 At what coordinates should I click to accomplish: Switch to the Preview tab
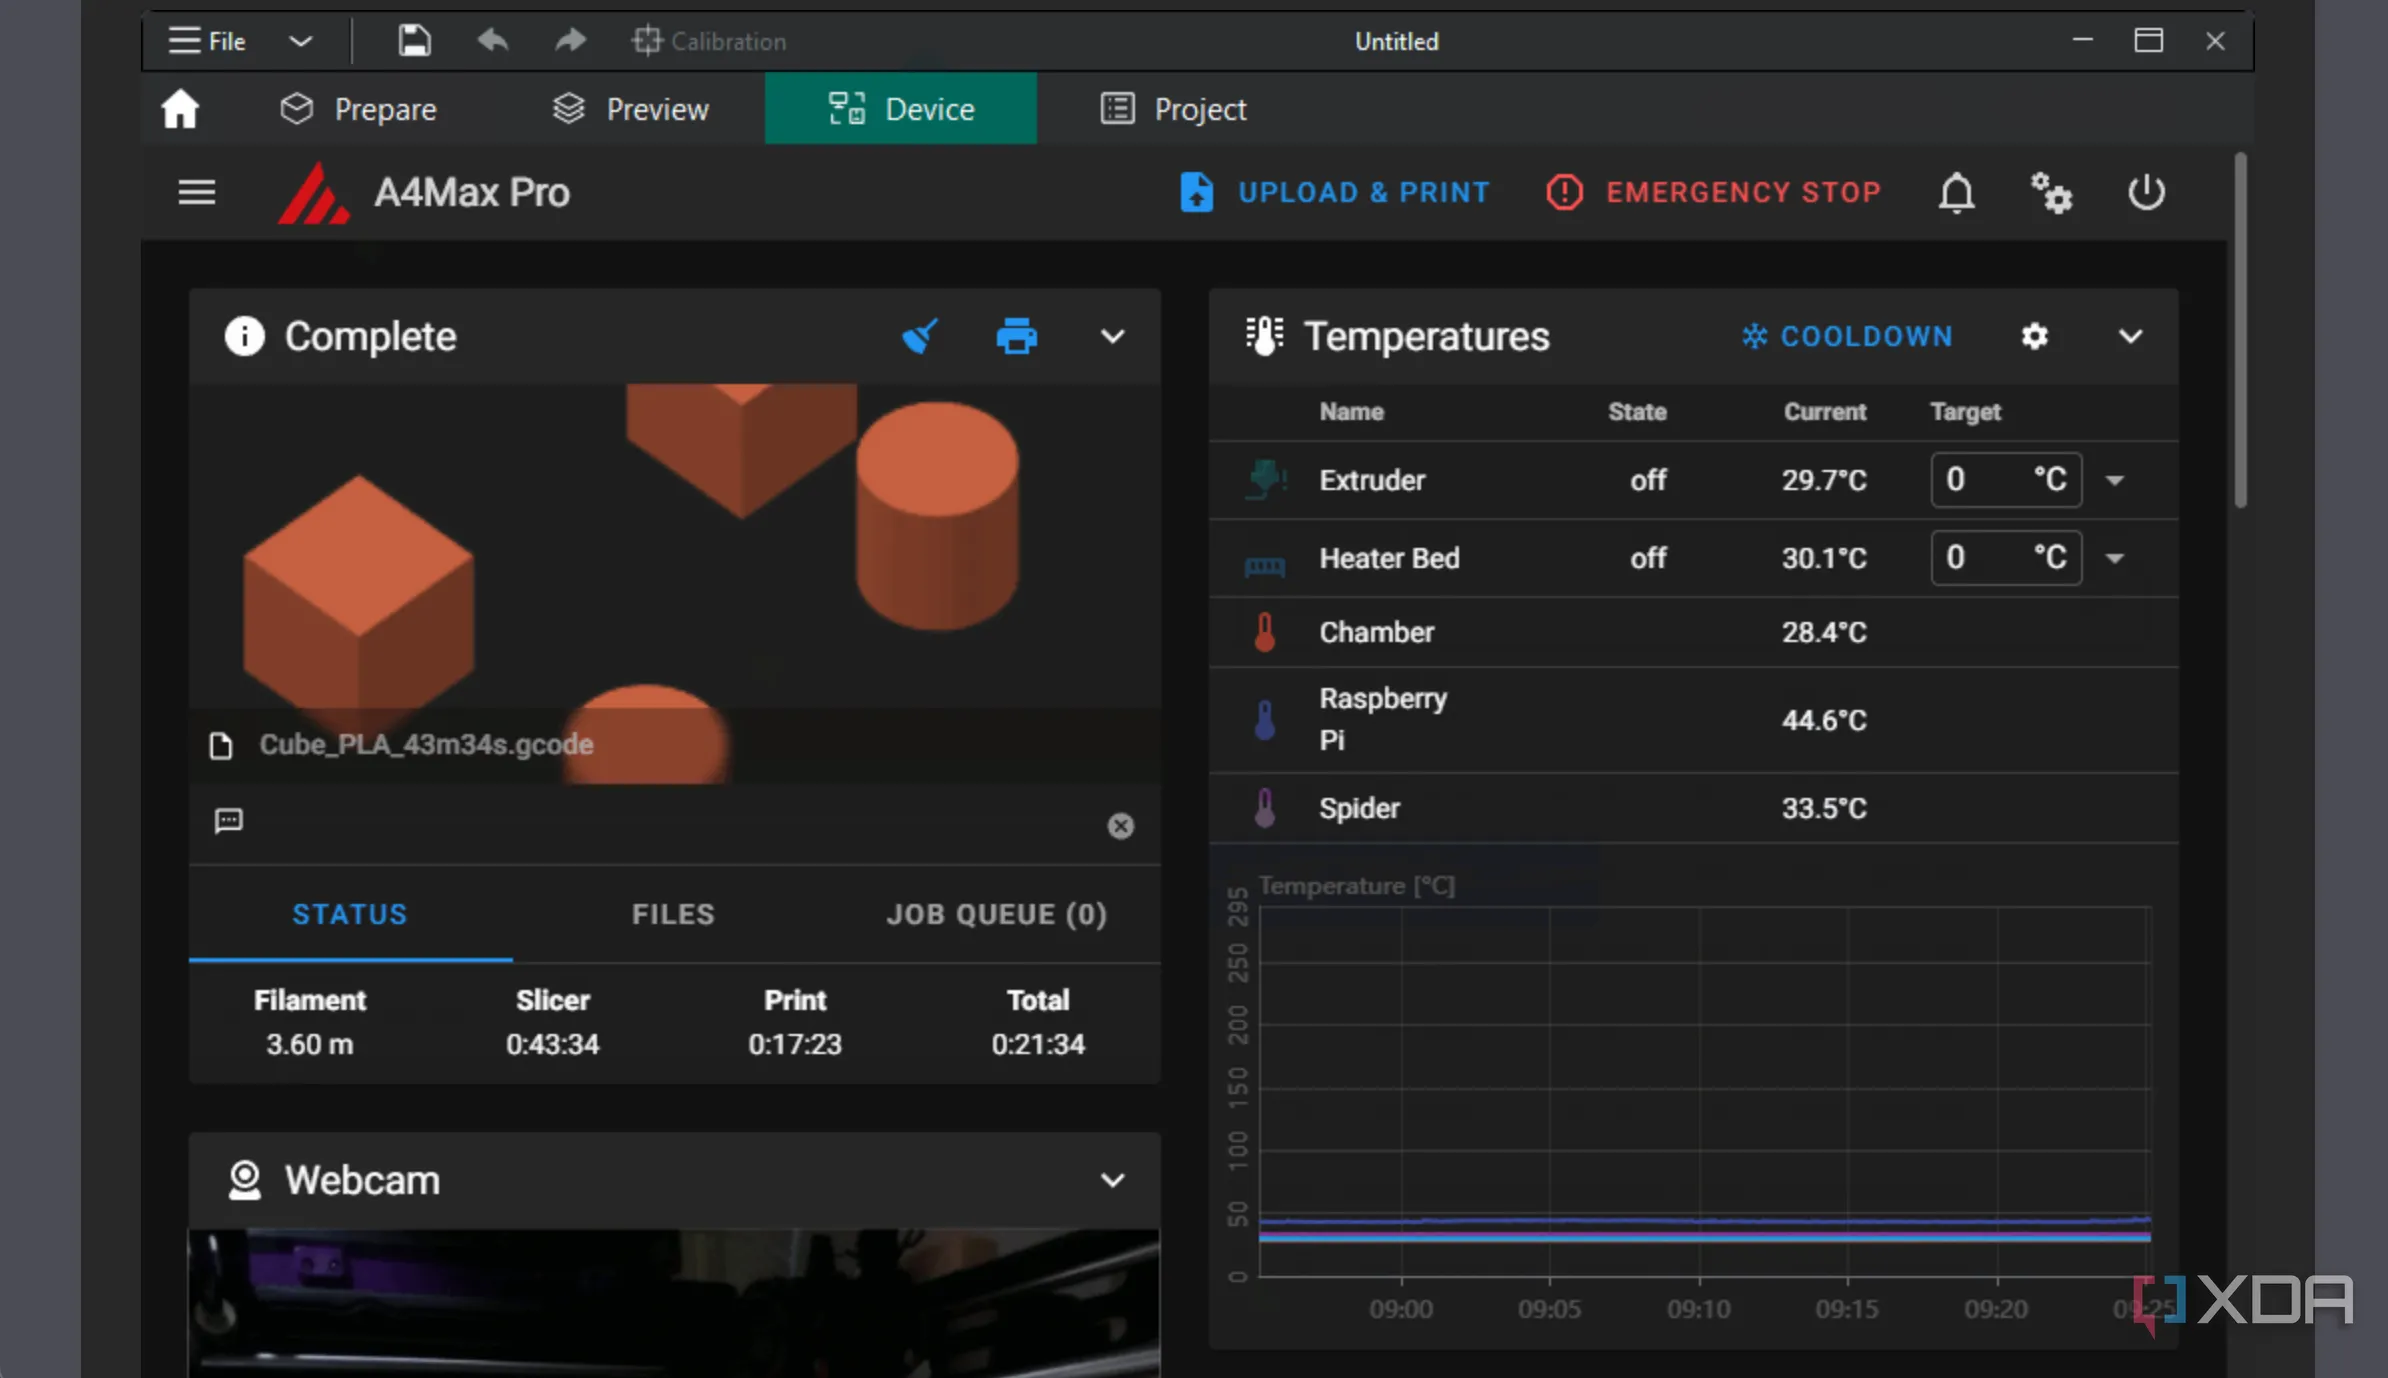[x=631, y=109]
